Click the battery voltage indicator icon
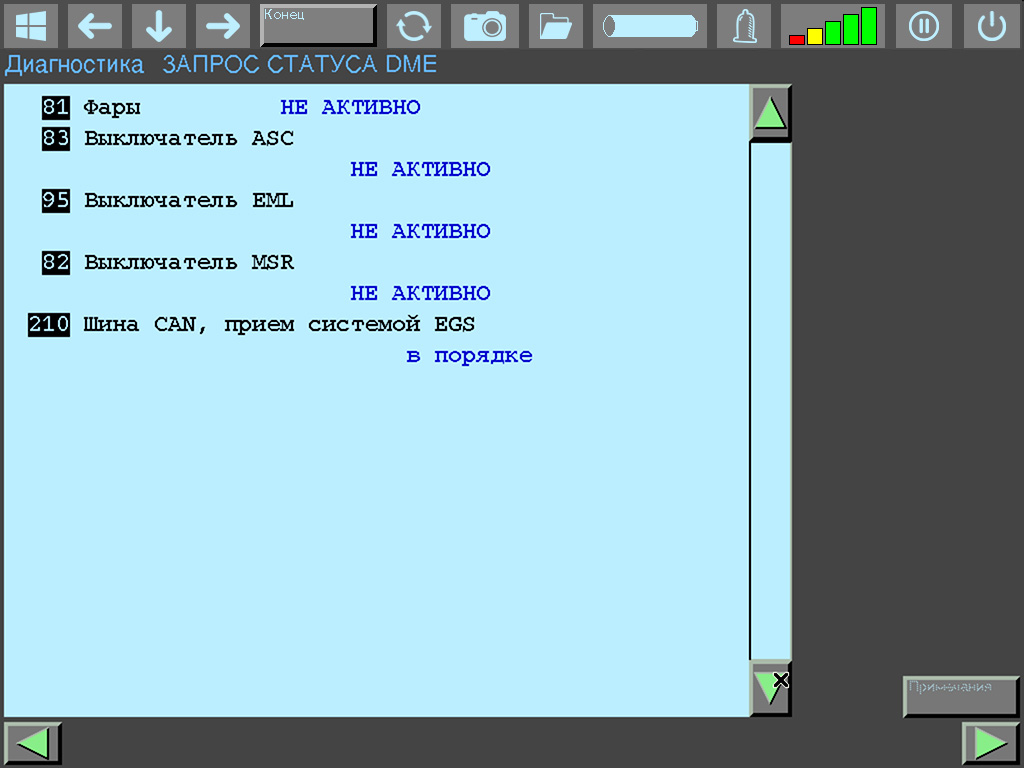Screen dimensions: 1024x768 [x=649, y=26]
